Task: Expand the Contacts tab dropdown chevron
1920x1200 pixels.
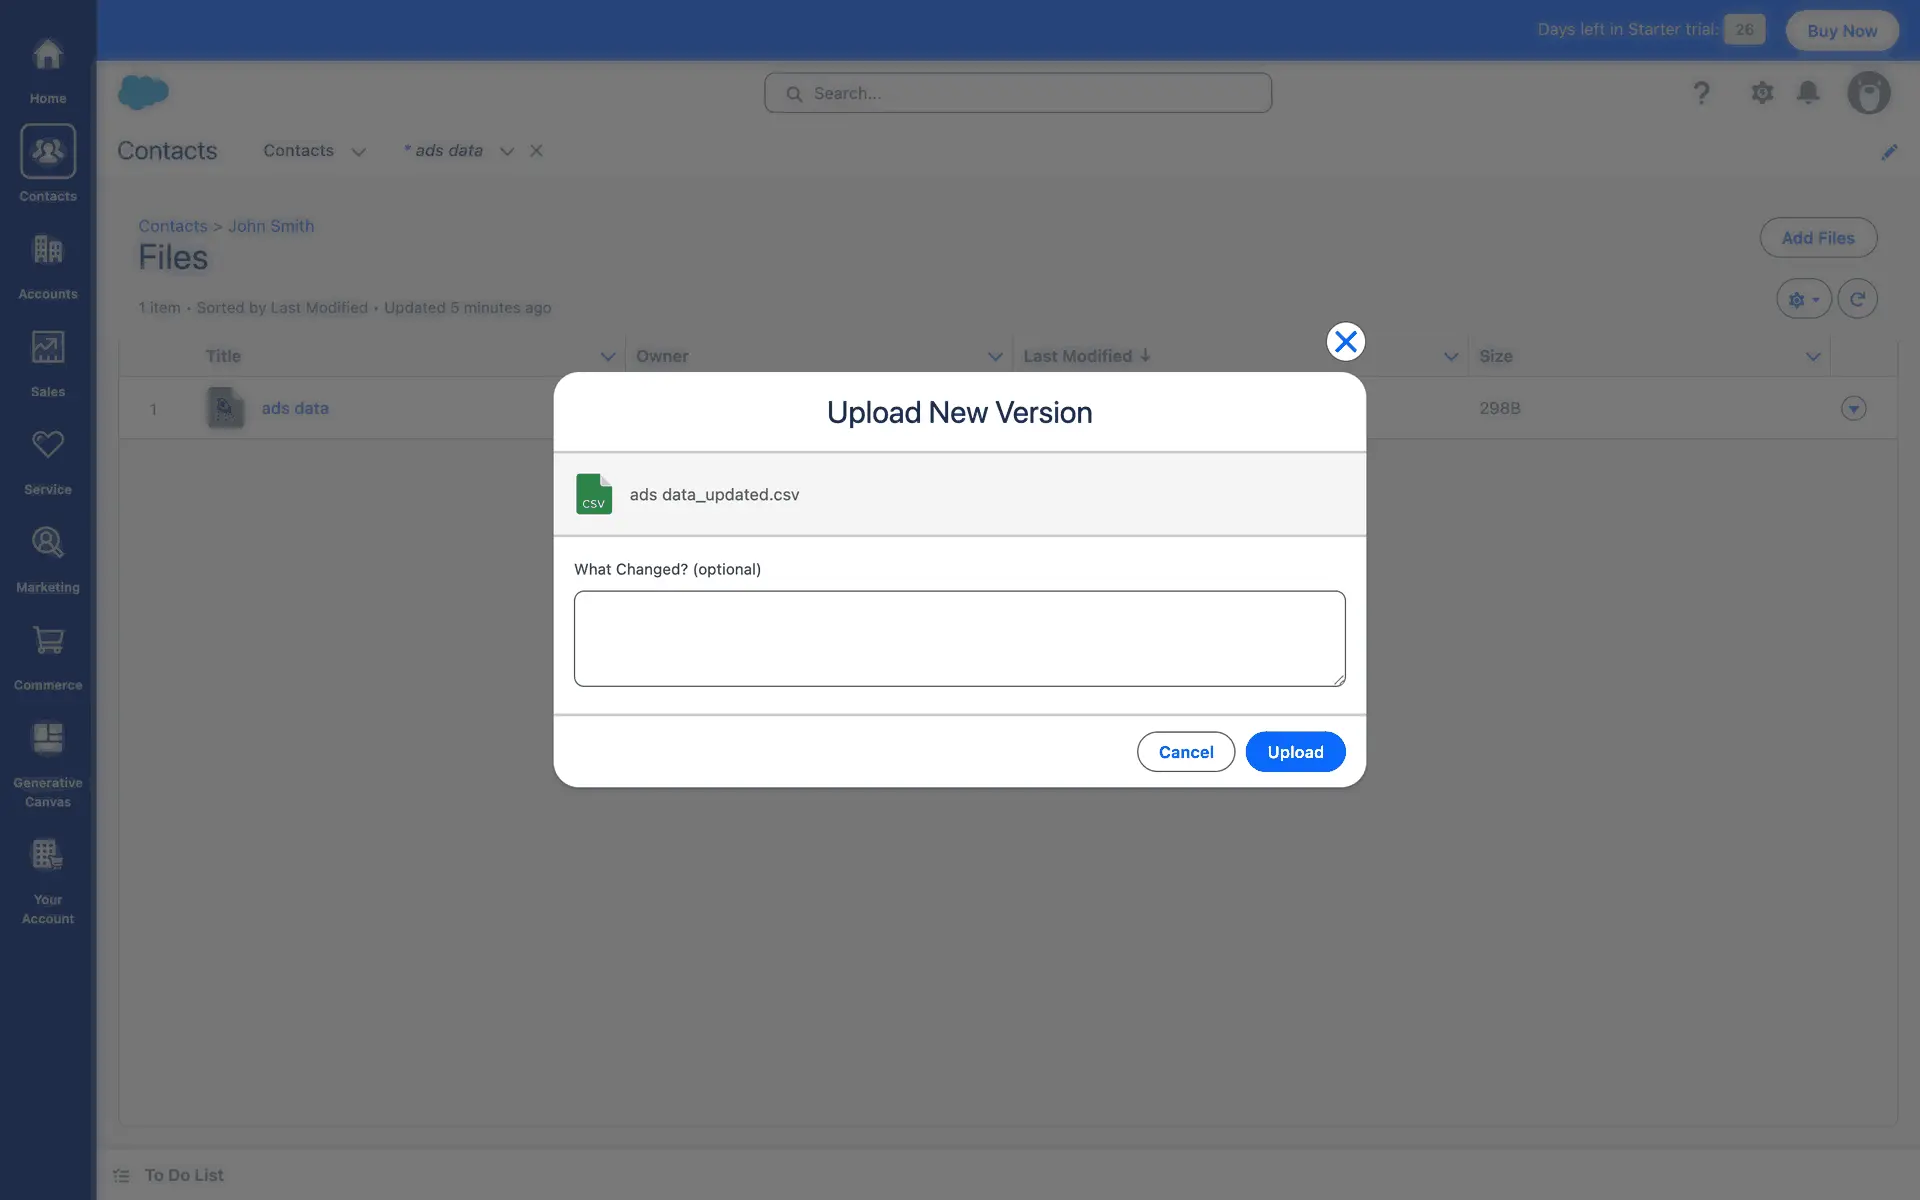Action: tap(359, 152)
